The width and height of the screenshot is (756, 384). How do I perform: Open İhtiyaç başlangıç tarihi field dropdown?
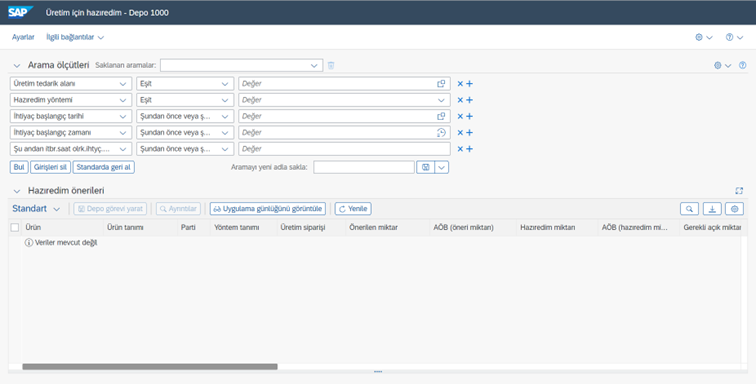pos(123,116)
